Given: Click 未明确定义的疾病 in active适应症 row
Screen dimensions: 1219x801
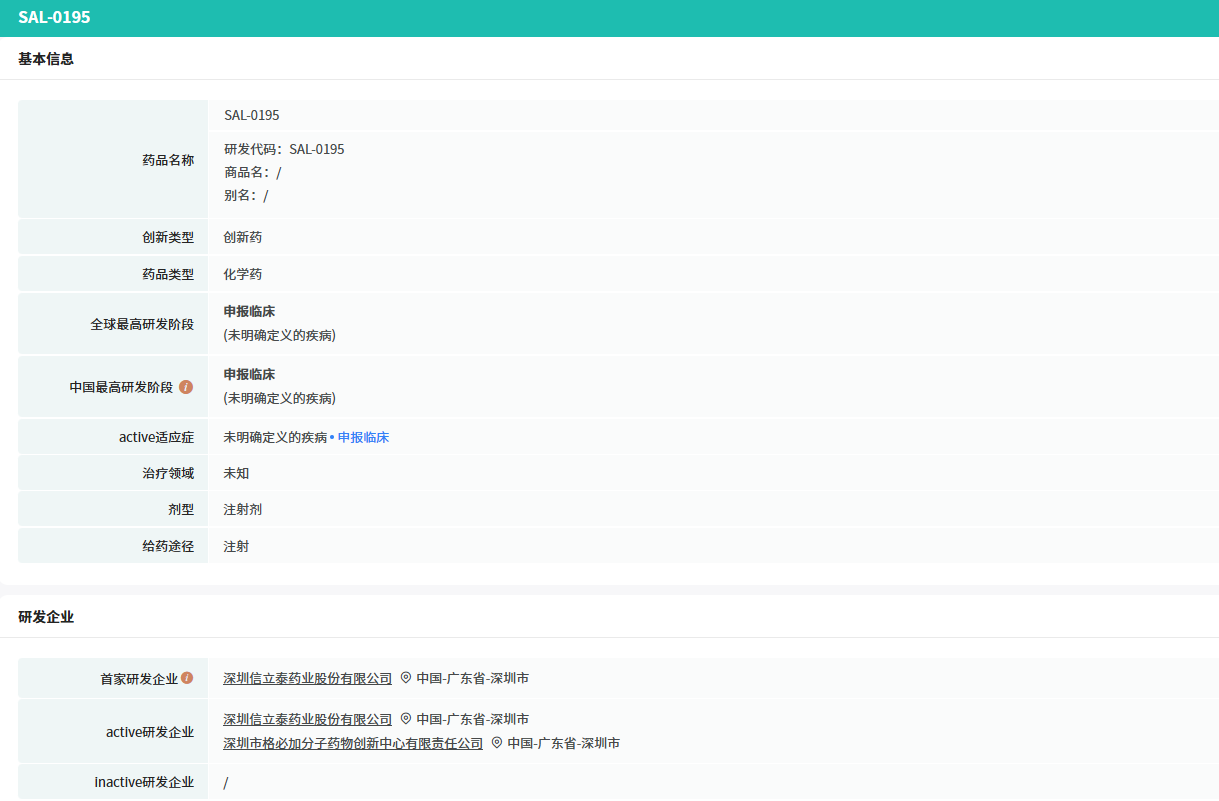Looking at the screenshot, I should (275, 437).
